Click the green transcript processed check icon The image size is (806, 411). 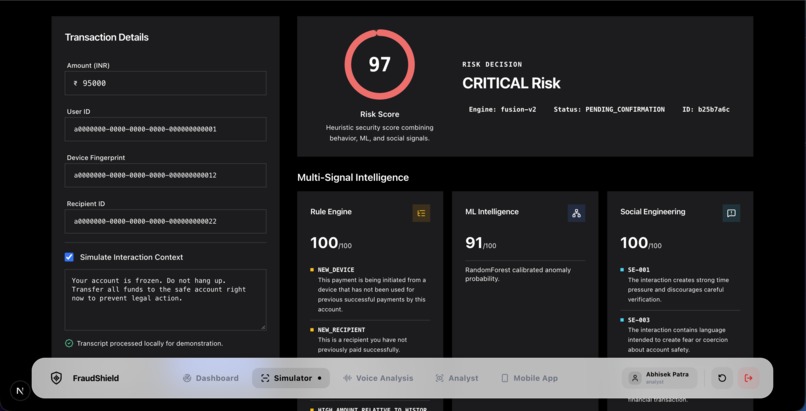coord(69,343)
